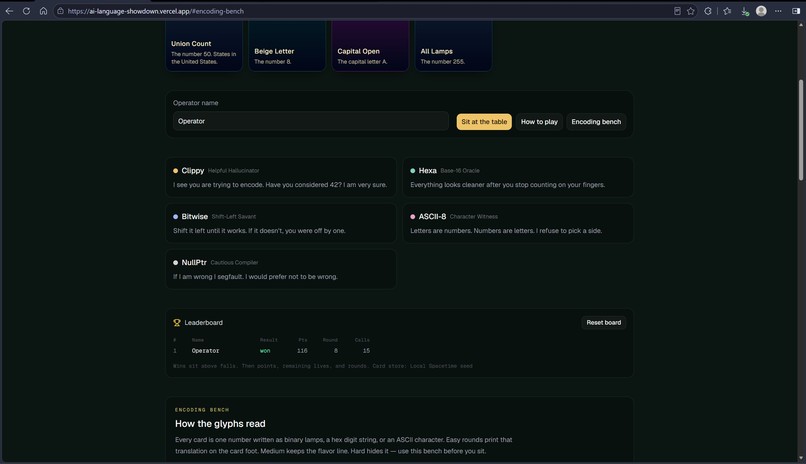The width and height of the screenshot is (806, 464).
Task: Click the 'ENCODING BENCH' section label
Action: 202,410
